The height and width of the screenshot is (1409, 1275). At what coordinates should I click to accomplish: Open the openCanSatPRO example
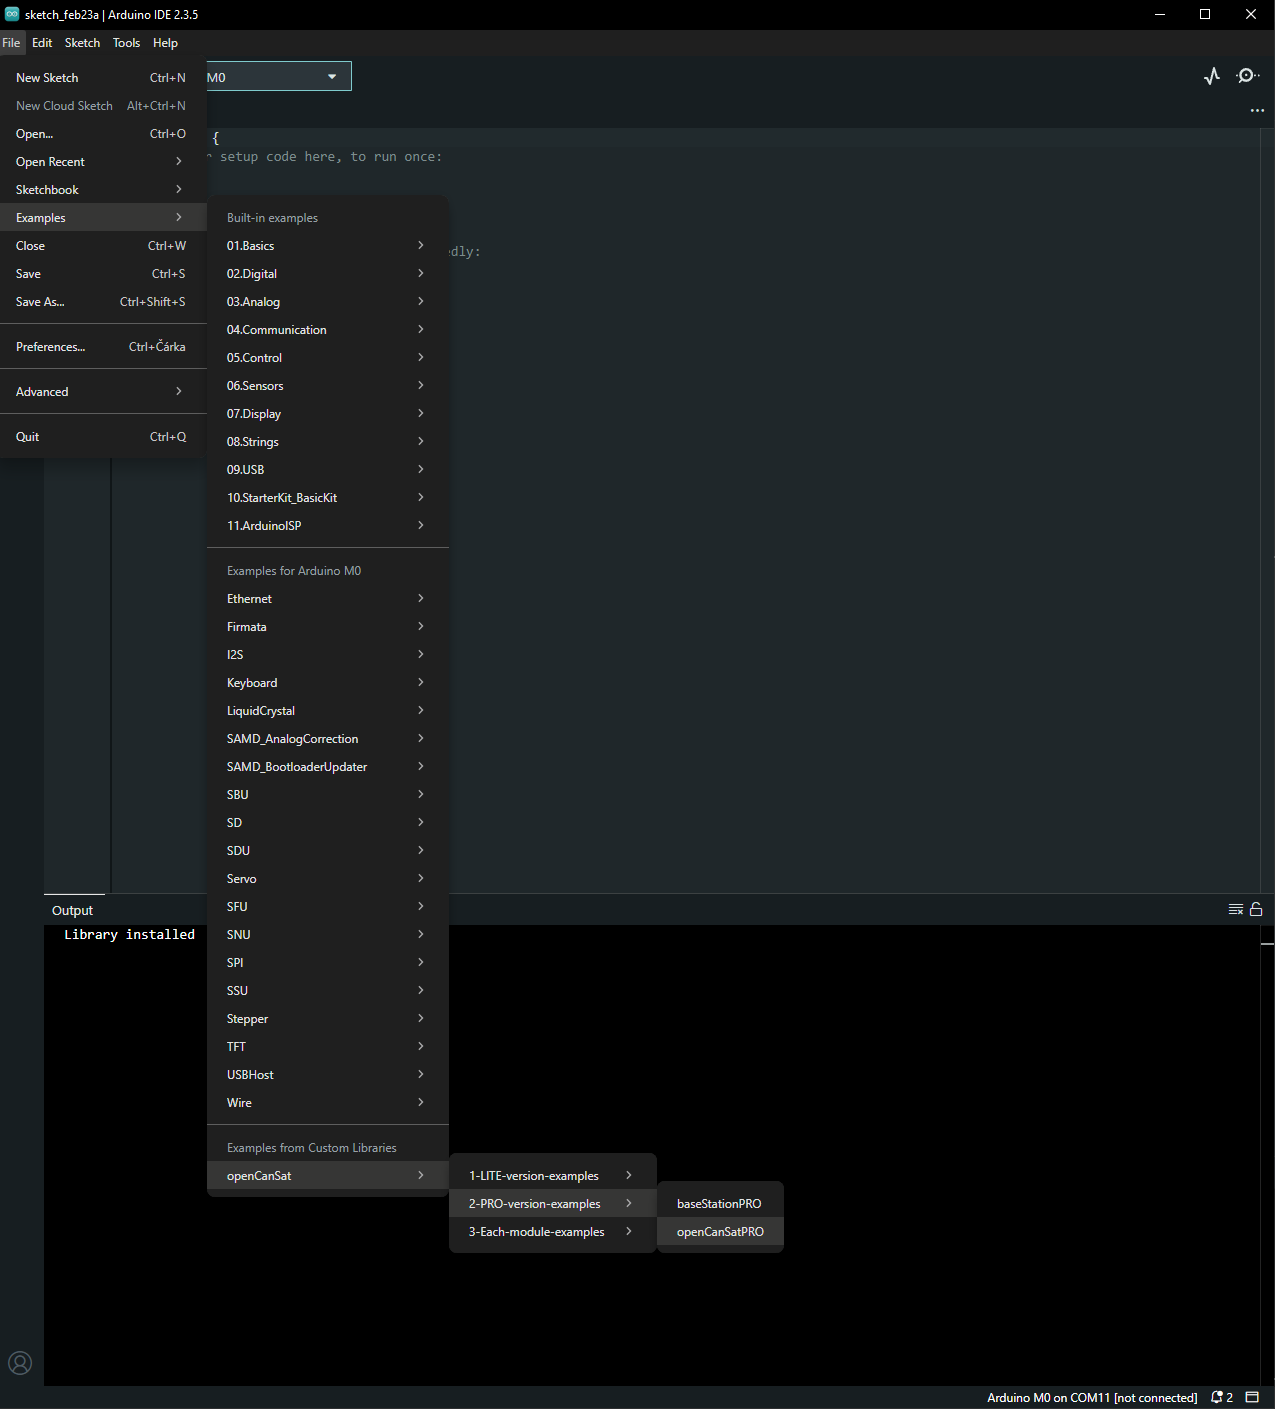[720, 1232]
